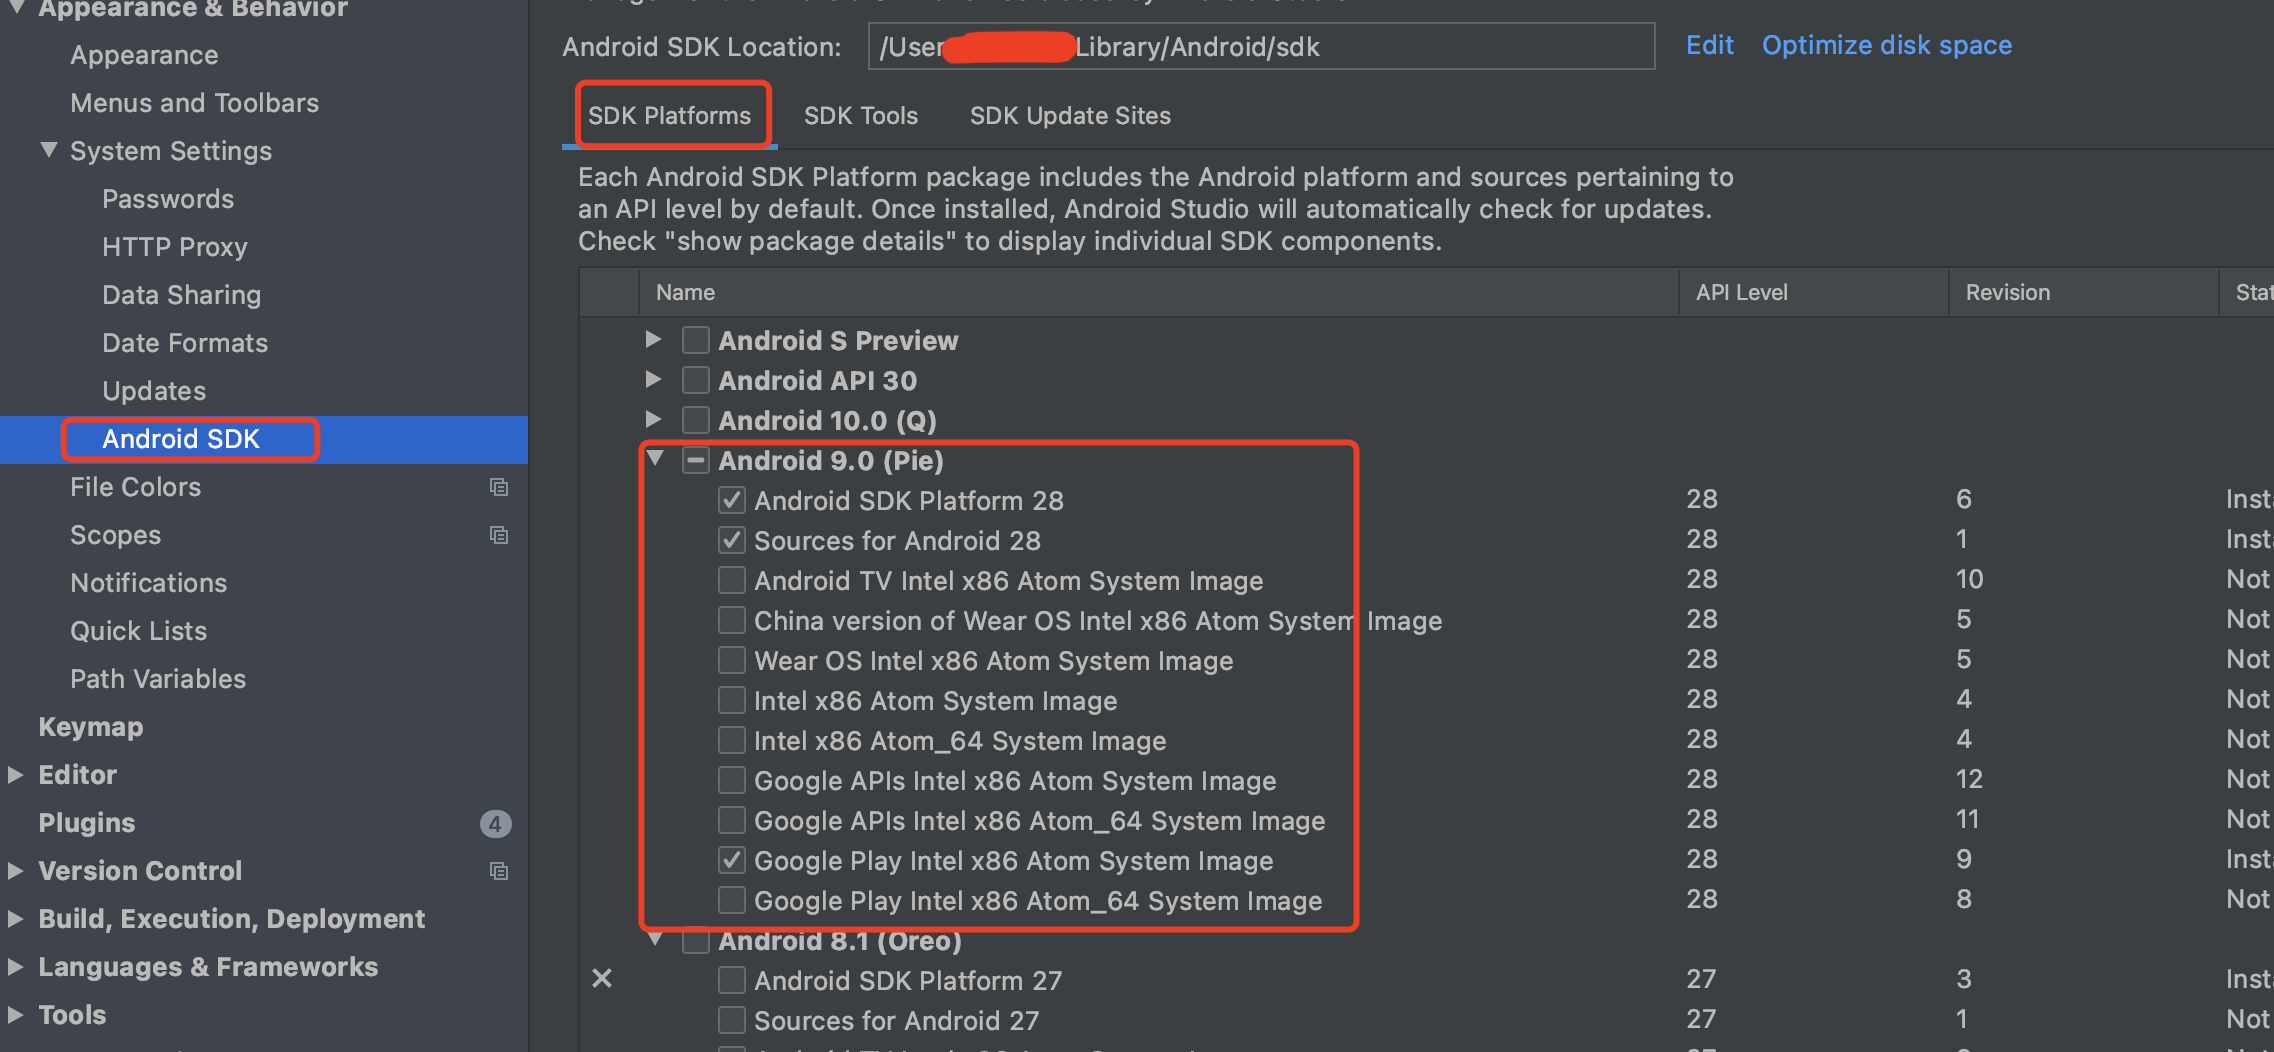Expand the Version Control settings section
Viewport: 2274px width, 1052px height.
pos(15,871)
